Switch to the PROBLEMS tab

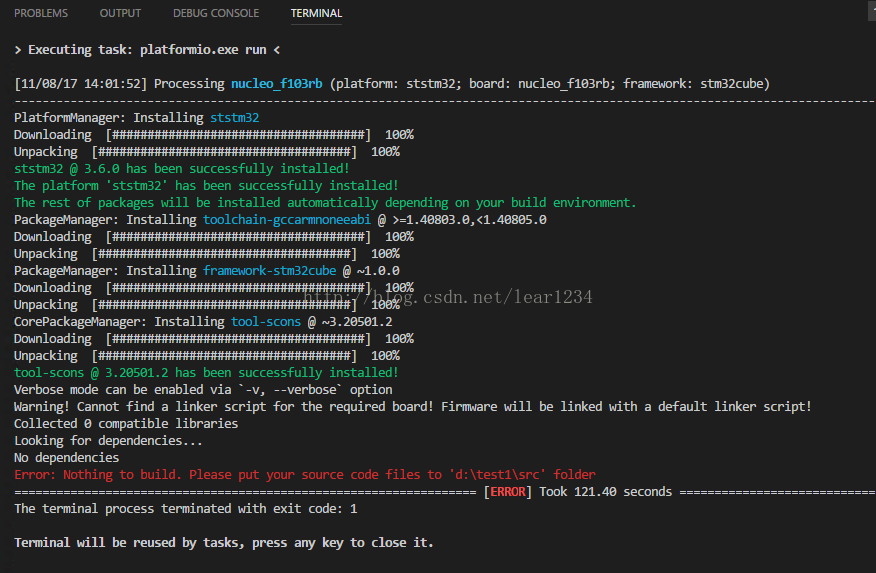click(x=41, y=13)
